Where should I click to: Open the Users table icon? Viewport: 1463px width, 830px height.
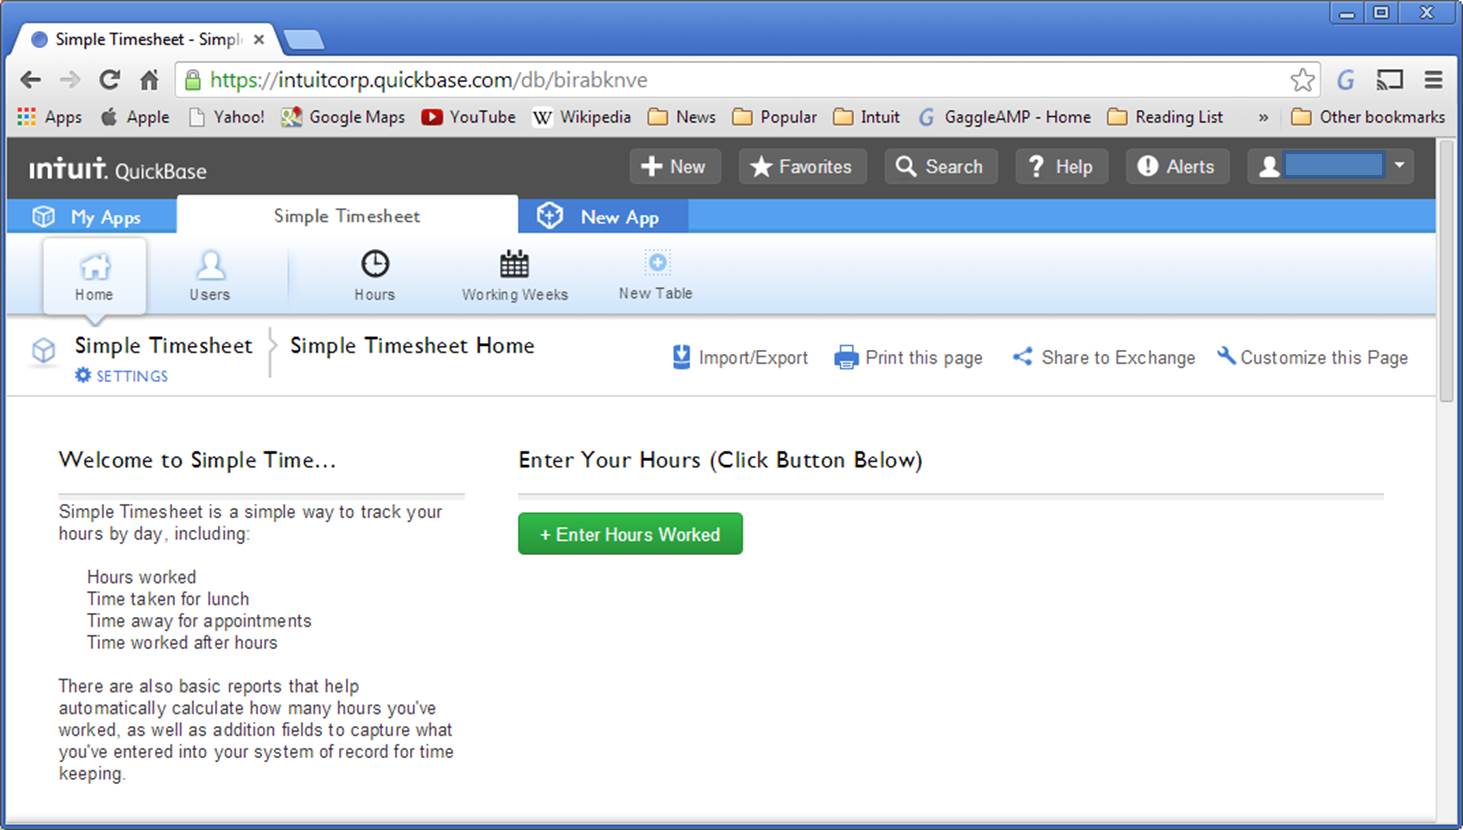[x=210, y=276]
